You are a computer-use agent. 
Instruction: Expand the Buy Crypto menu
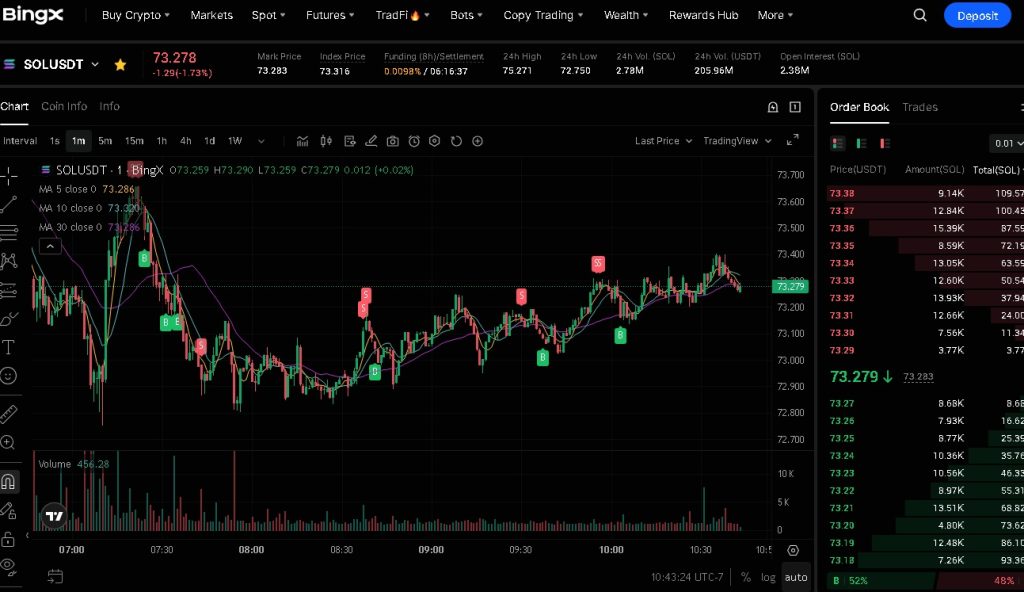click(x=135, y=15)
